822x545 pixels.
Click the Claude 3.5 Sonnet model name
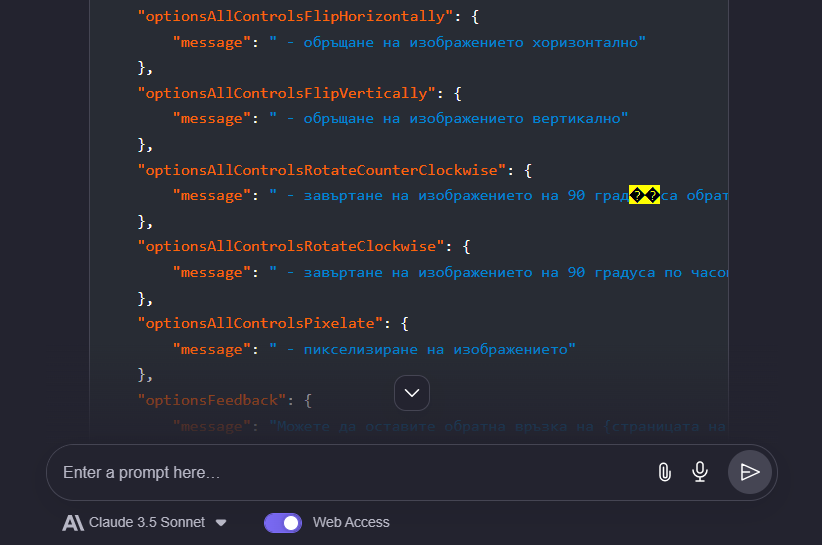(x=147, y=522)
